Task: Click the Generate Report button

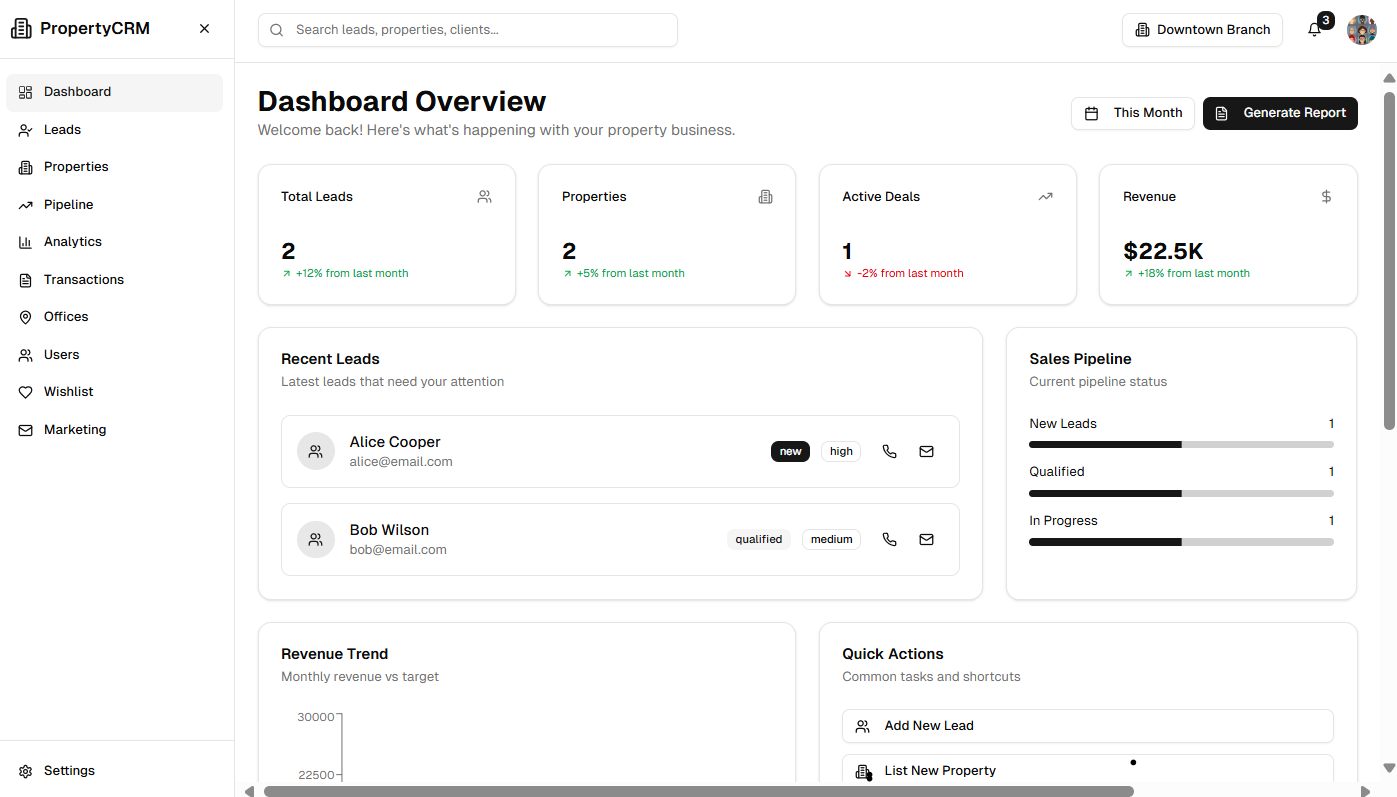Action: click(1280, 113)
